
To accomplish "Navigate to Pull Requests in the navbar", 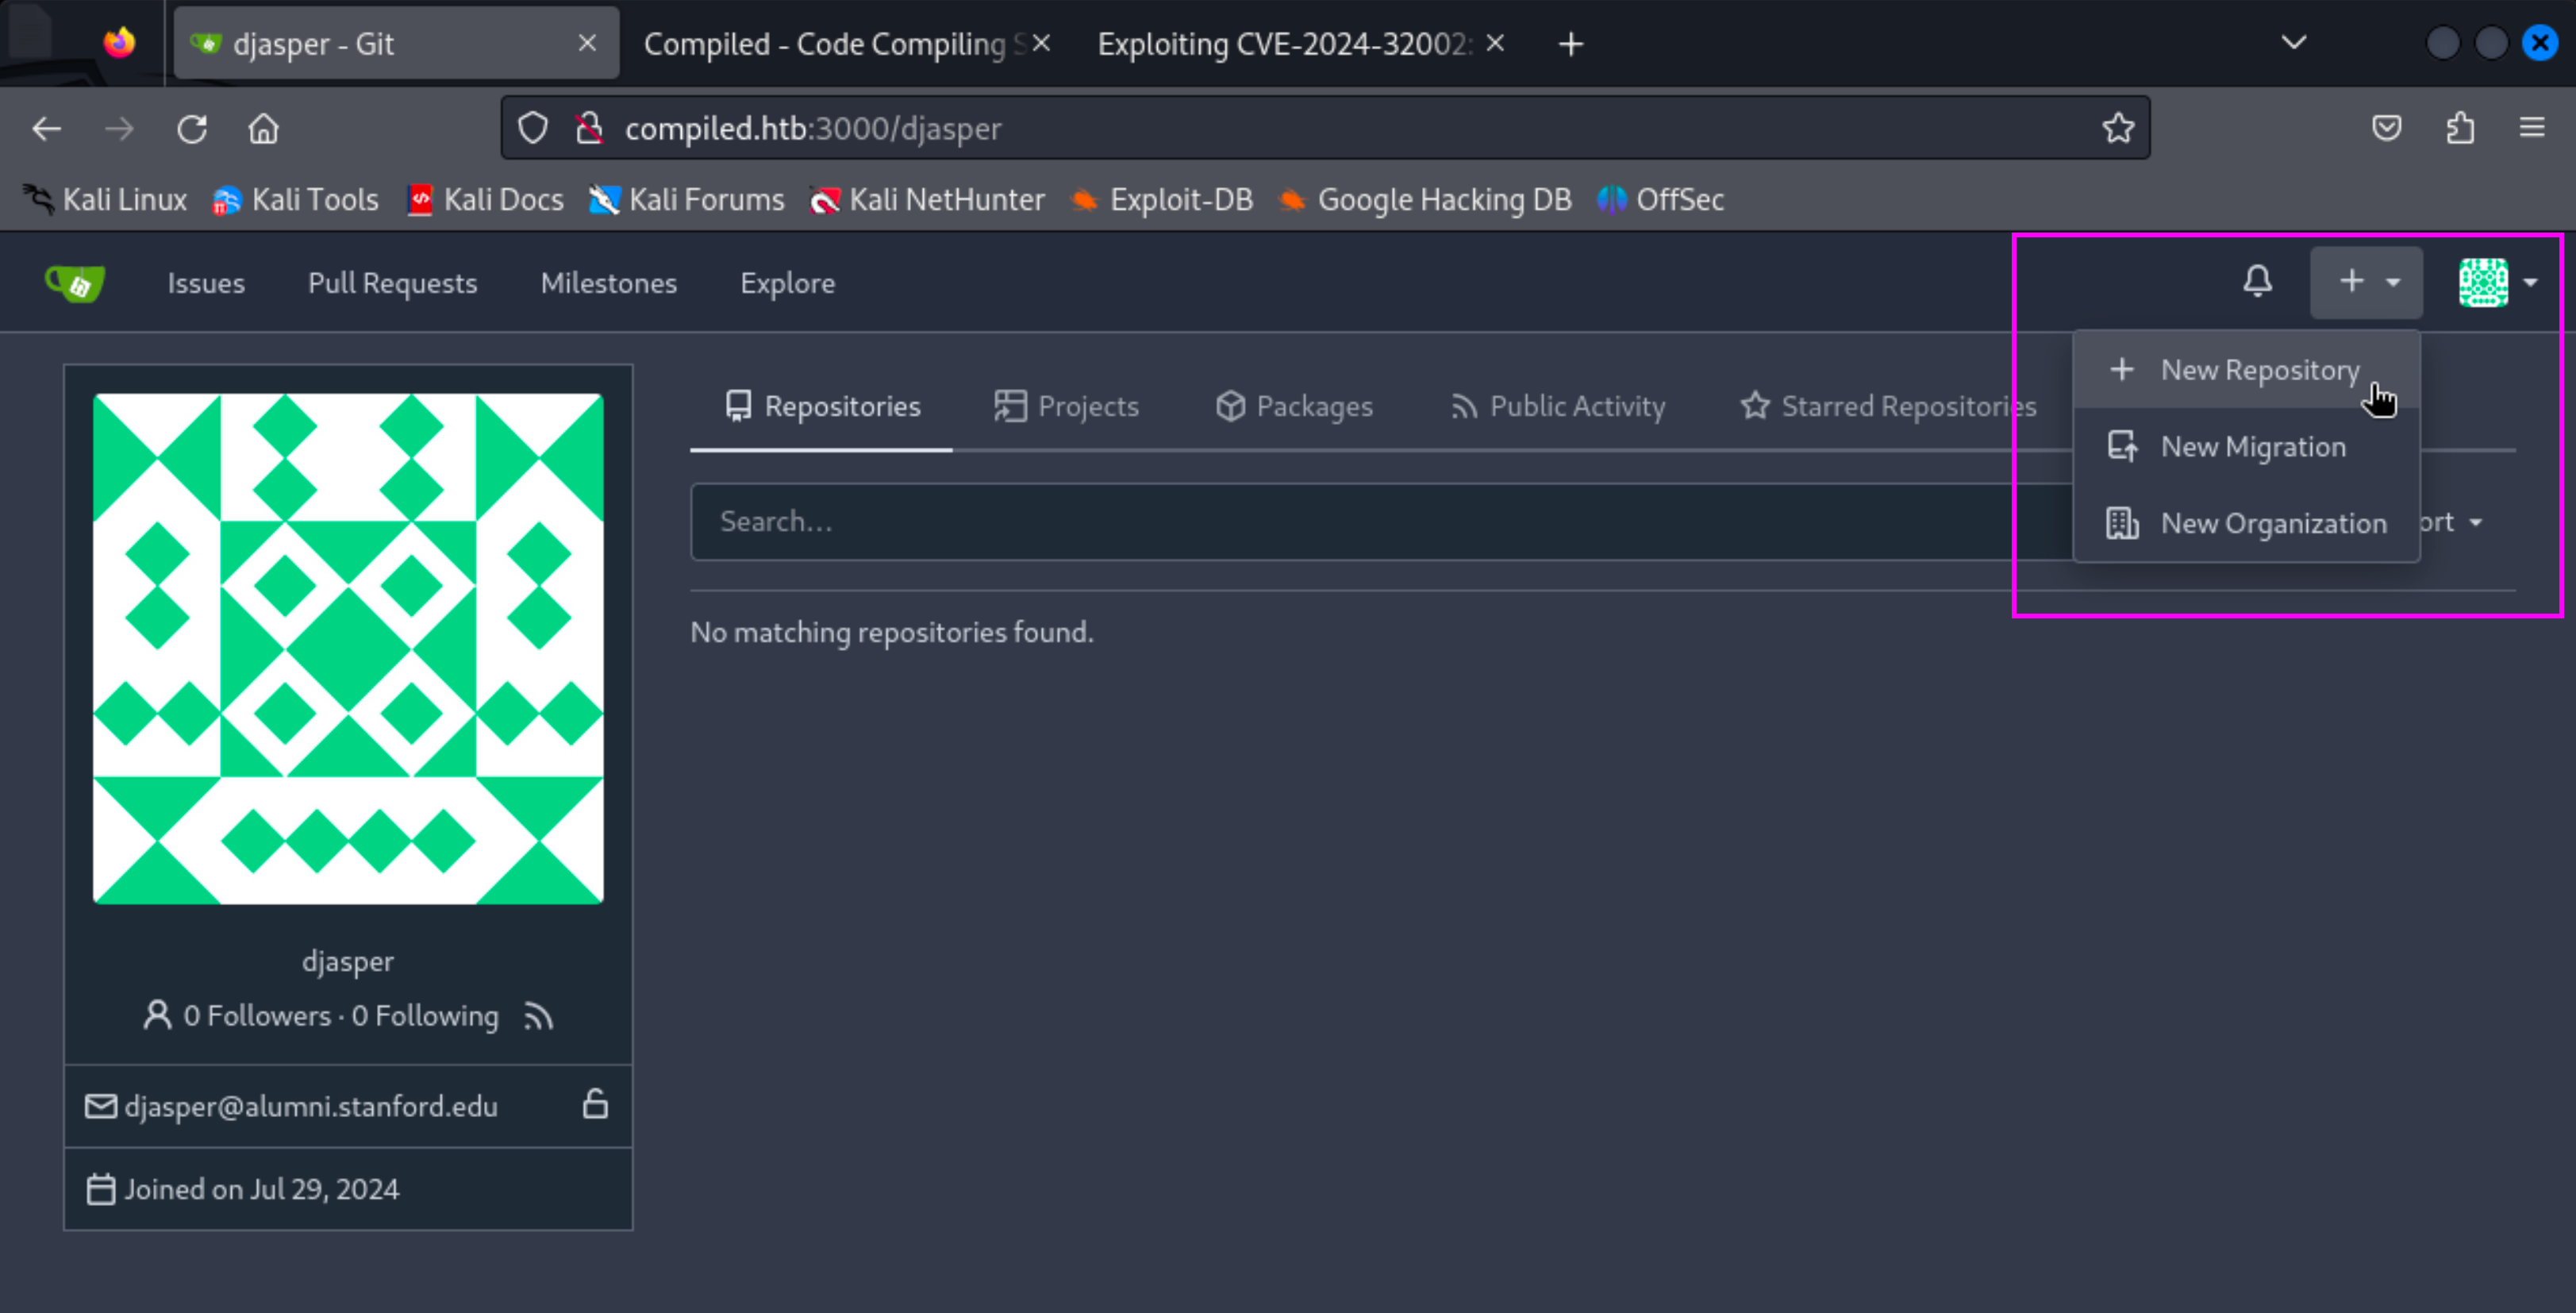I will coord(392,283).
